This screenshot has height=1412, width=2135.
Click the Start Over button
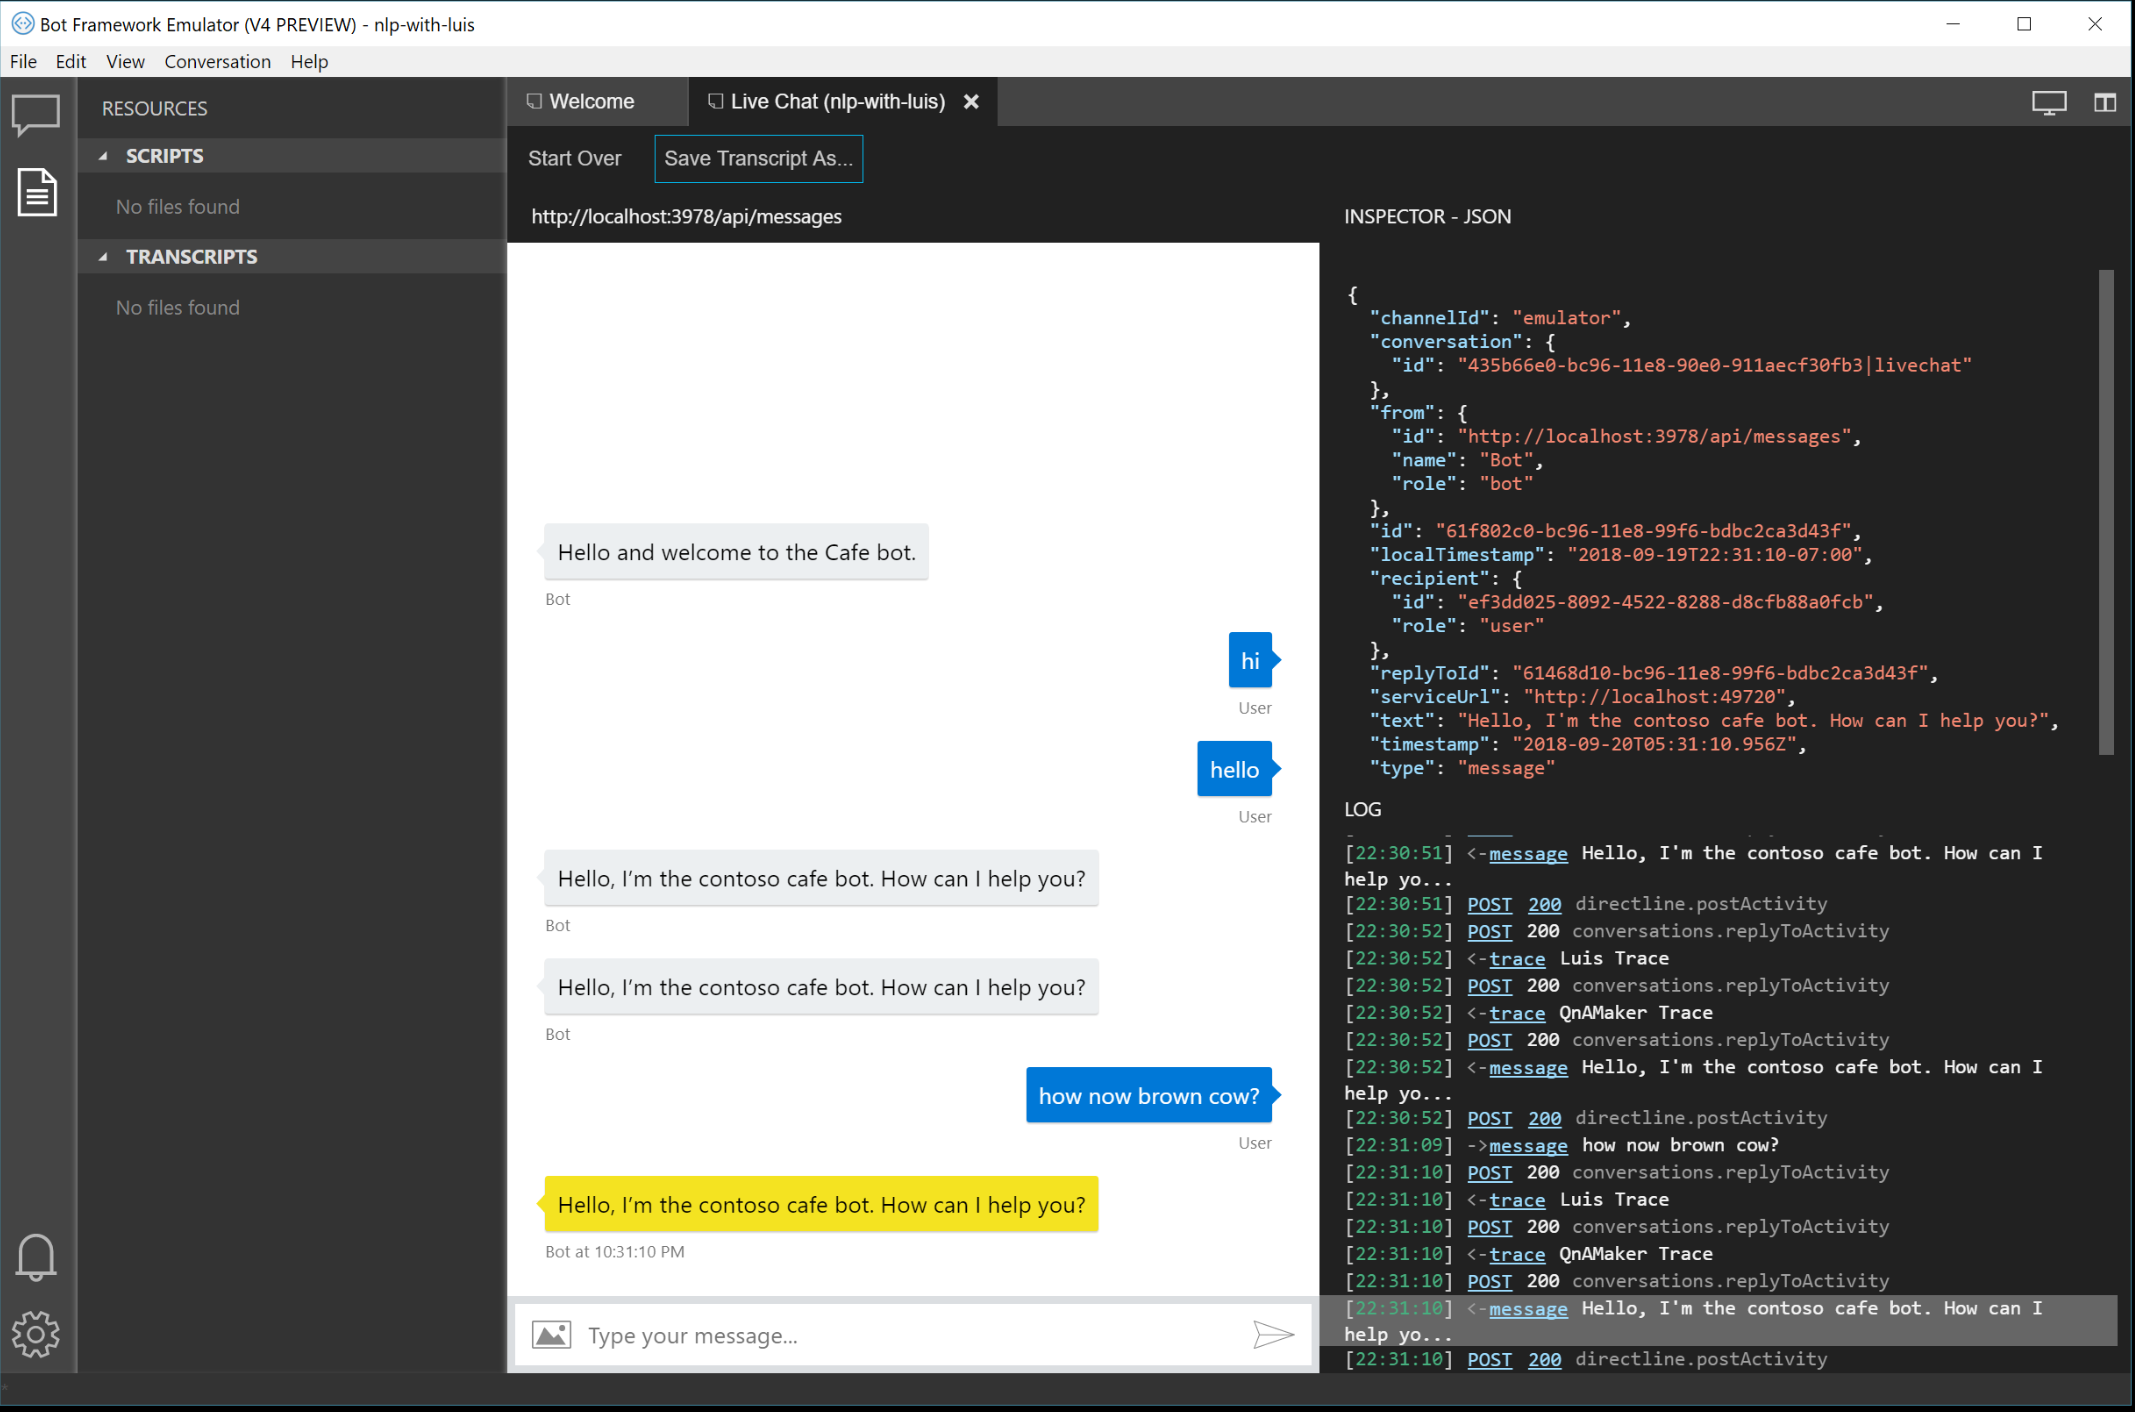tap(575, 158)
